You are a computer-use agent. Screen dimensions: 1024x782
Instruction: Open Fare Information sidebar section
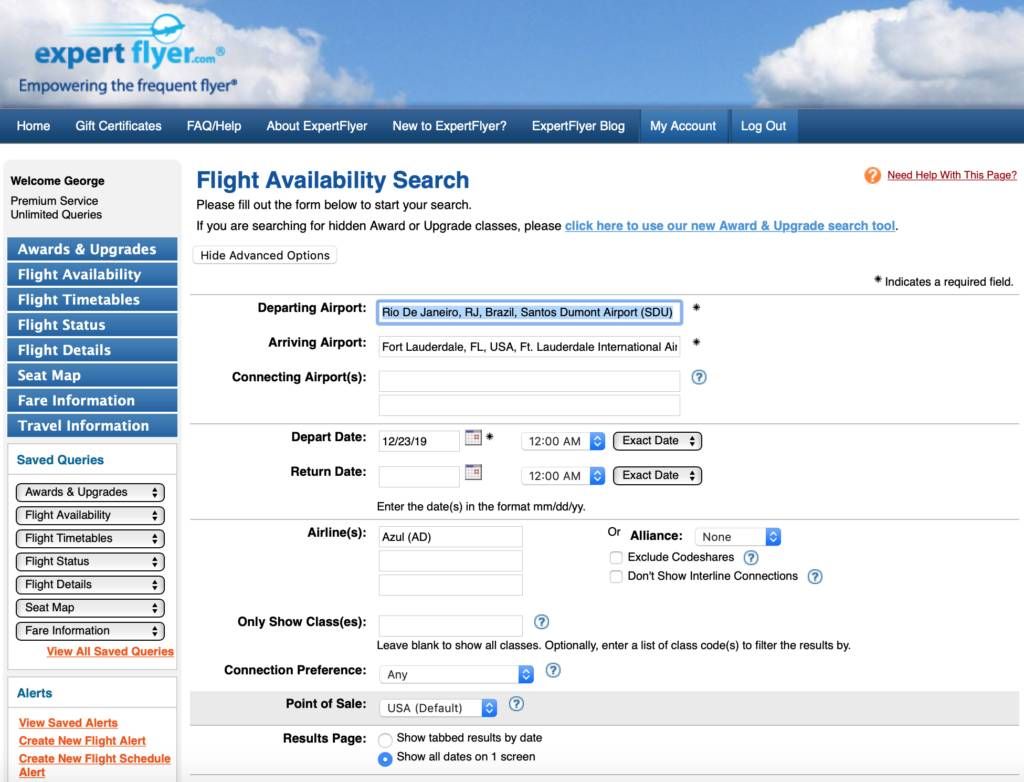(x=92, y=400)
